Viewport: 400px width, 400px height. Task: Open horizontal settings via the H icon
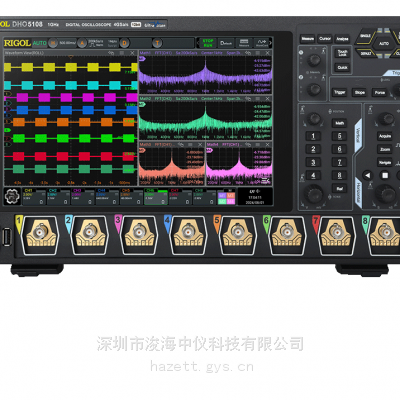(x=53, y=43)
